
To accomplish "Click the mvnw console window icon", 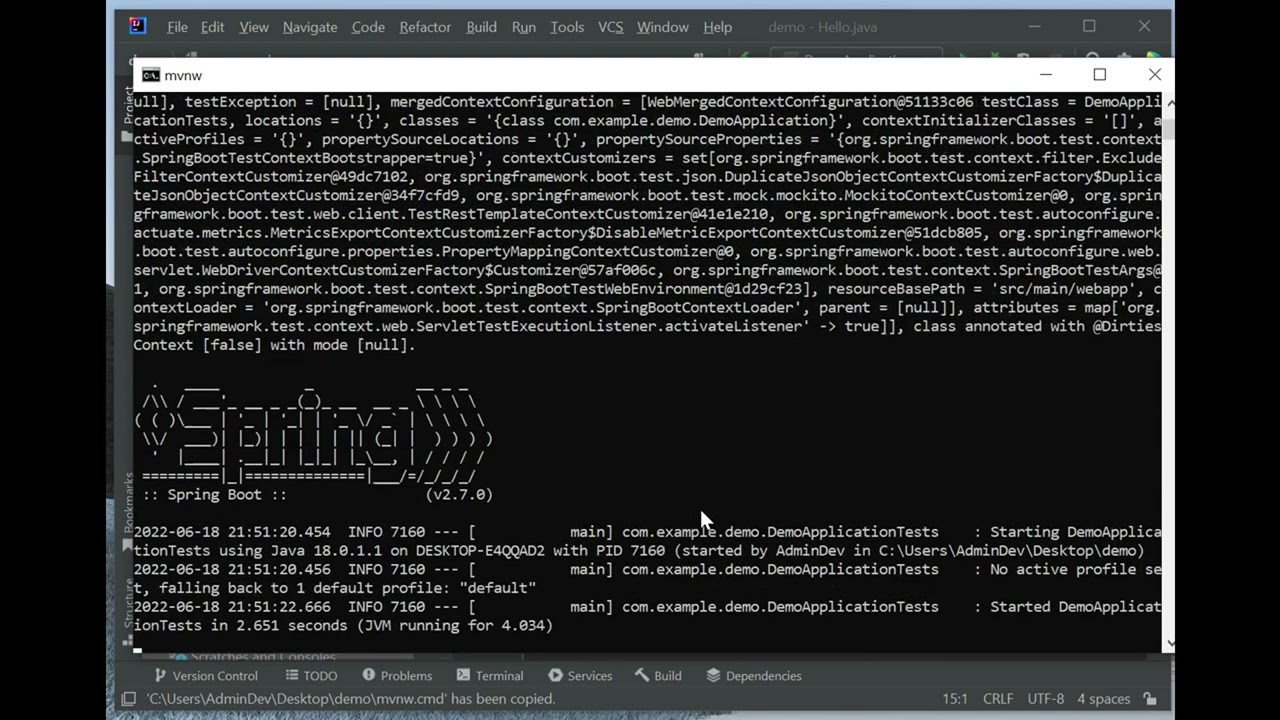I will click(151, 75).
